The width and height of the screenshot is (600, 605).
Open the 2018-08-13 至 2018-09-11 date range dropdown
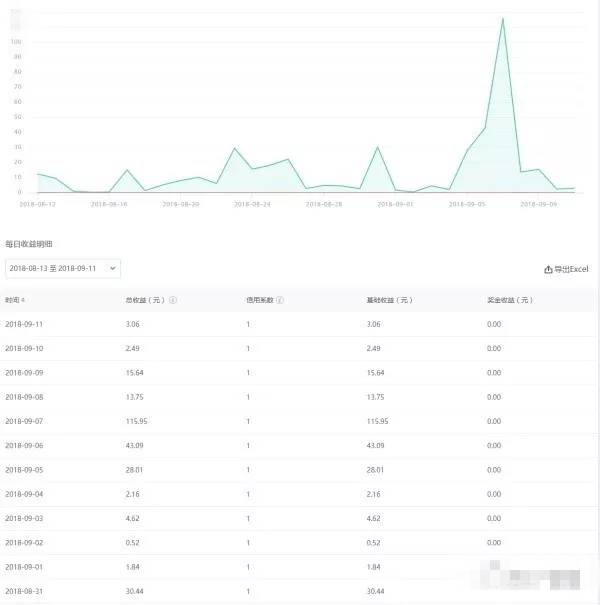pos(63,269)
